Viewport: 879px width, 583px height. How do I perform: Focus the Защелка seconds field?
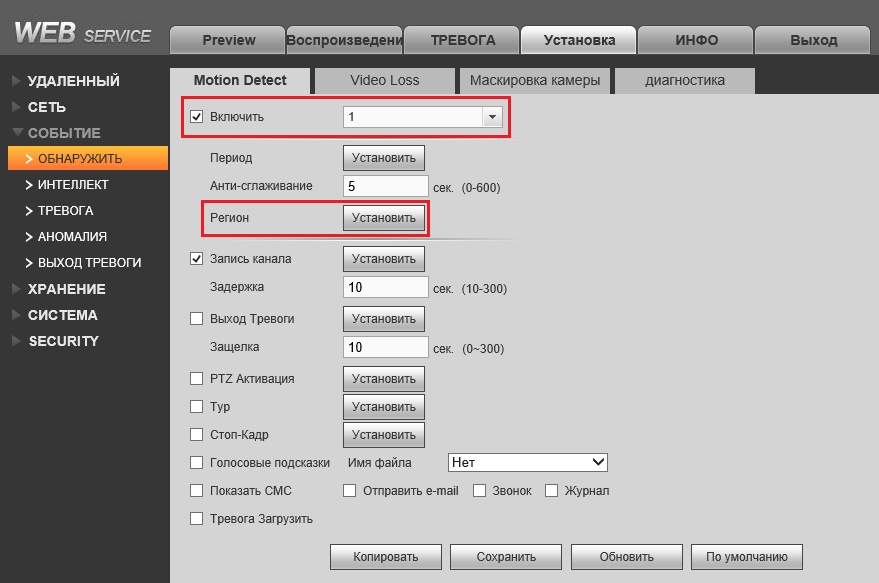[386, 347]
